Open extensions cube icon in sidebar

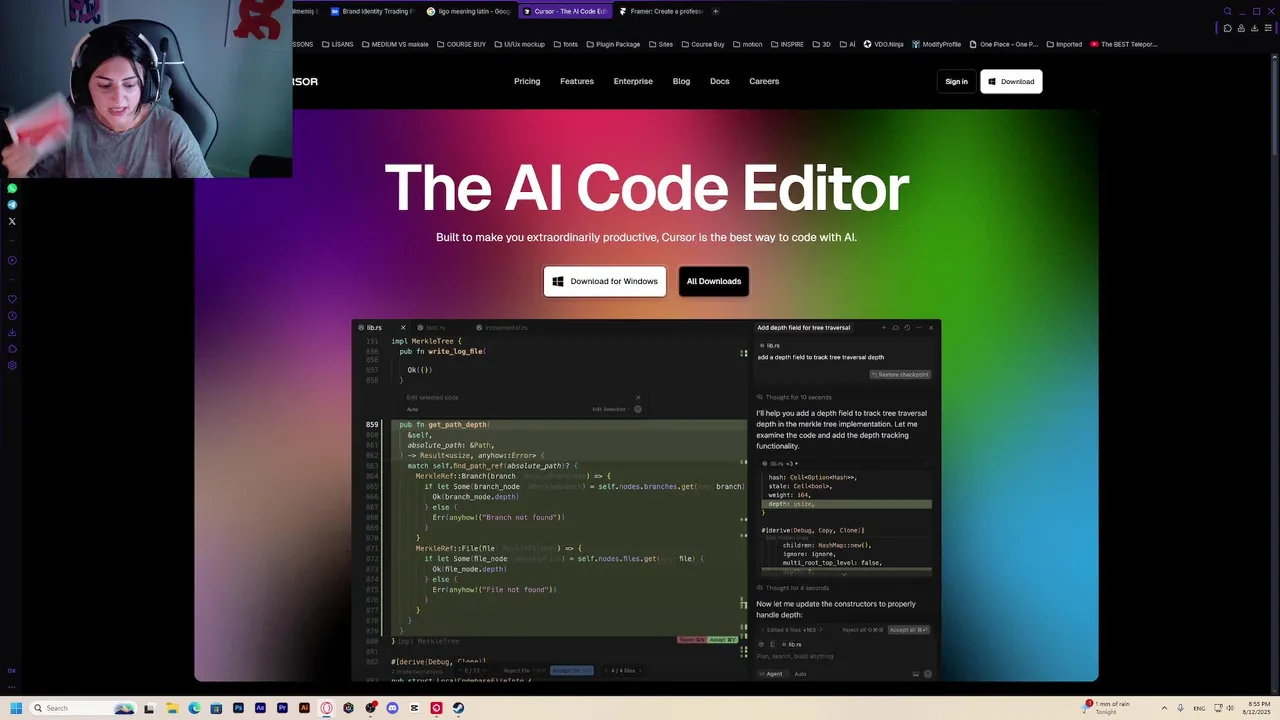[x=12, y=349]
